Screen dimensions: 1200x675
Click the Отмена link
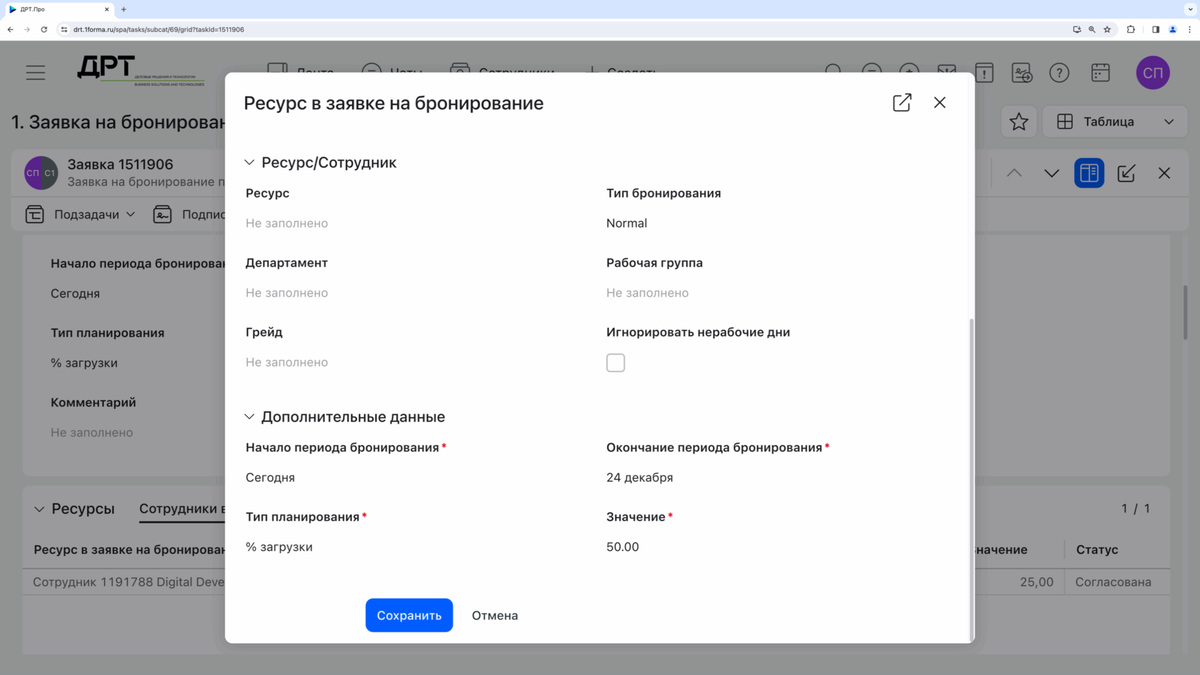[x=494, y=615]
